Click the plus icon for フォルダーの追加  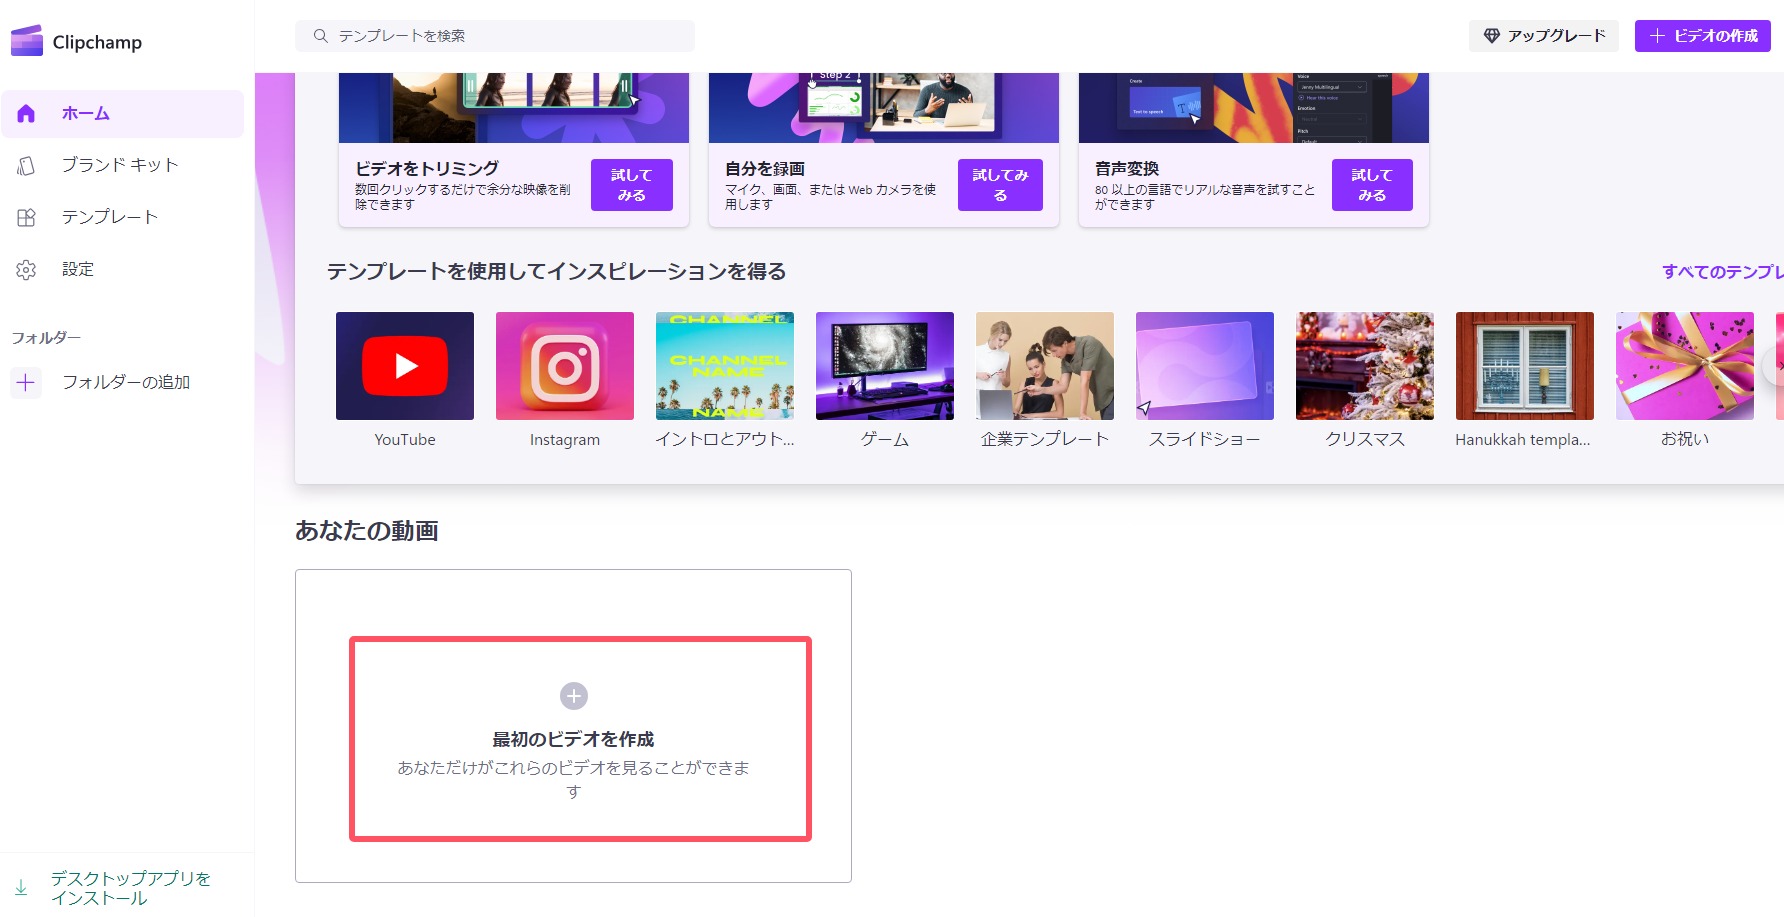pyautogui.click(x=26, y=382)
